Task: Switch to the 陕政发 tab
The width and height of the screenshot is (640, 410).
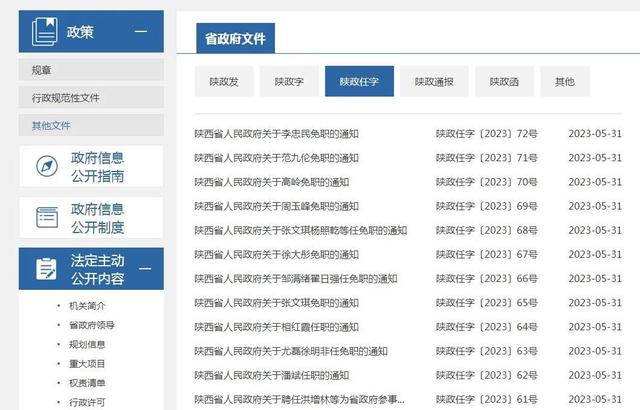Action: [224, 82]
